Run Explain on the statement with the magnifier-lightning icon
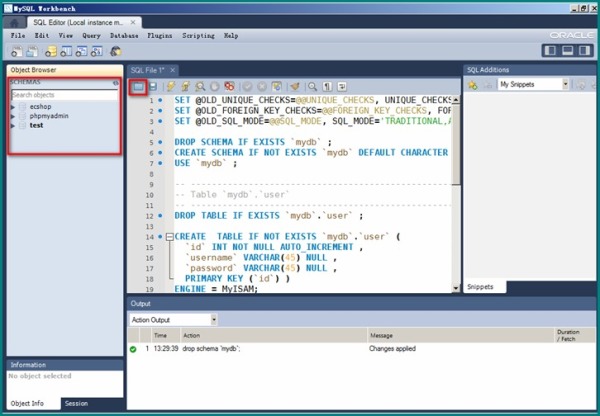The width and height of the screenshot is (600, 416). [x=200, y=87]
